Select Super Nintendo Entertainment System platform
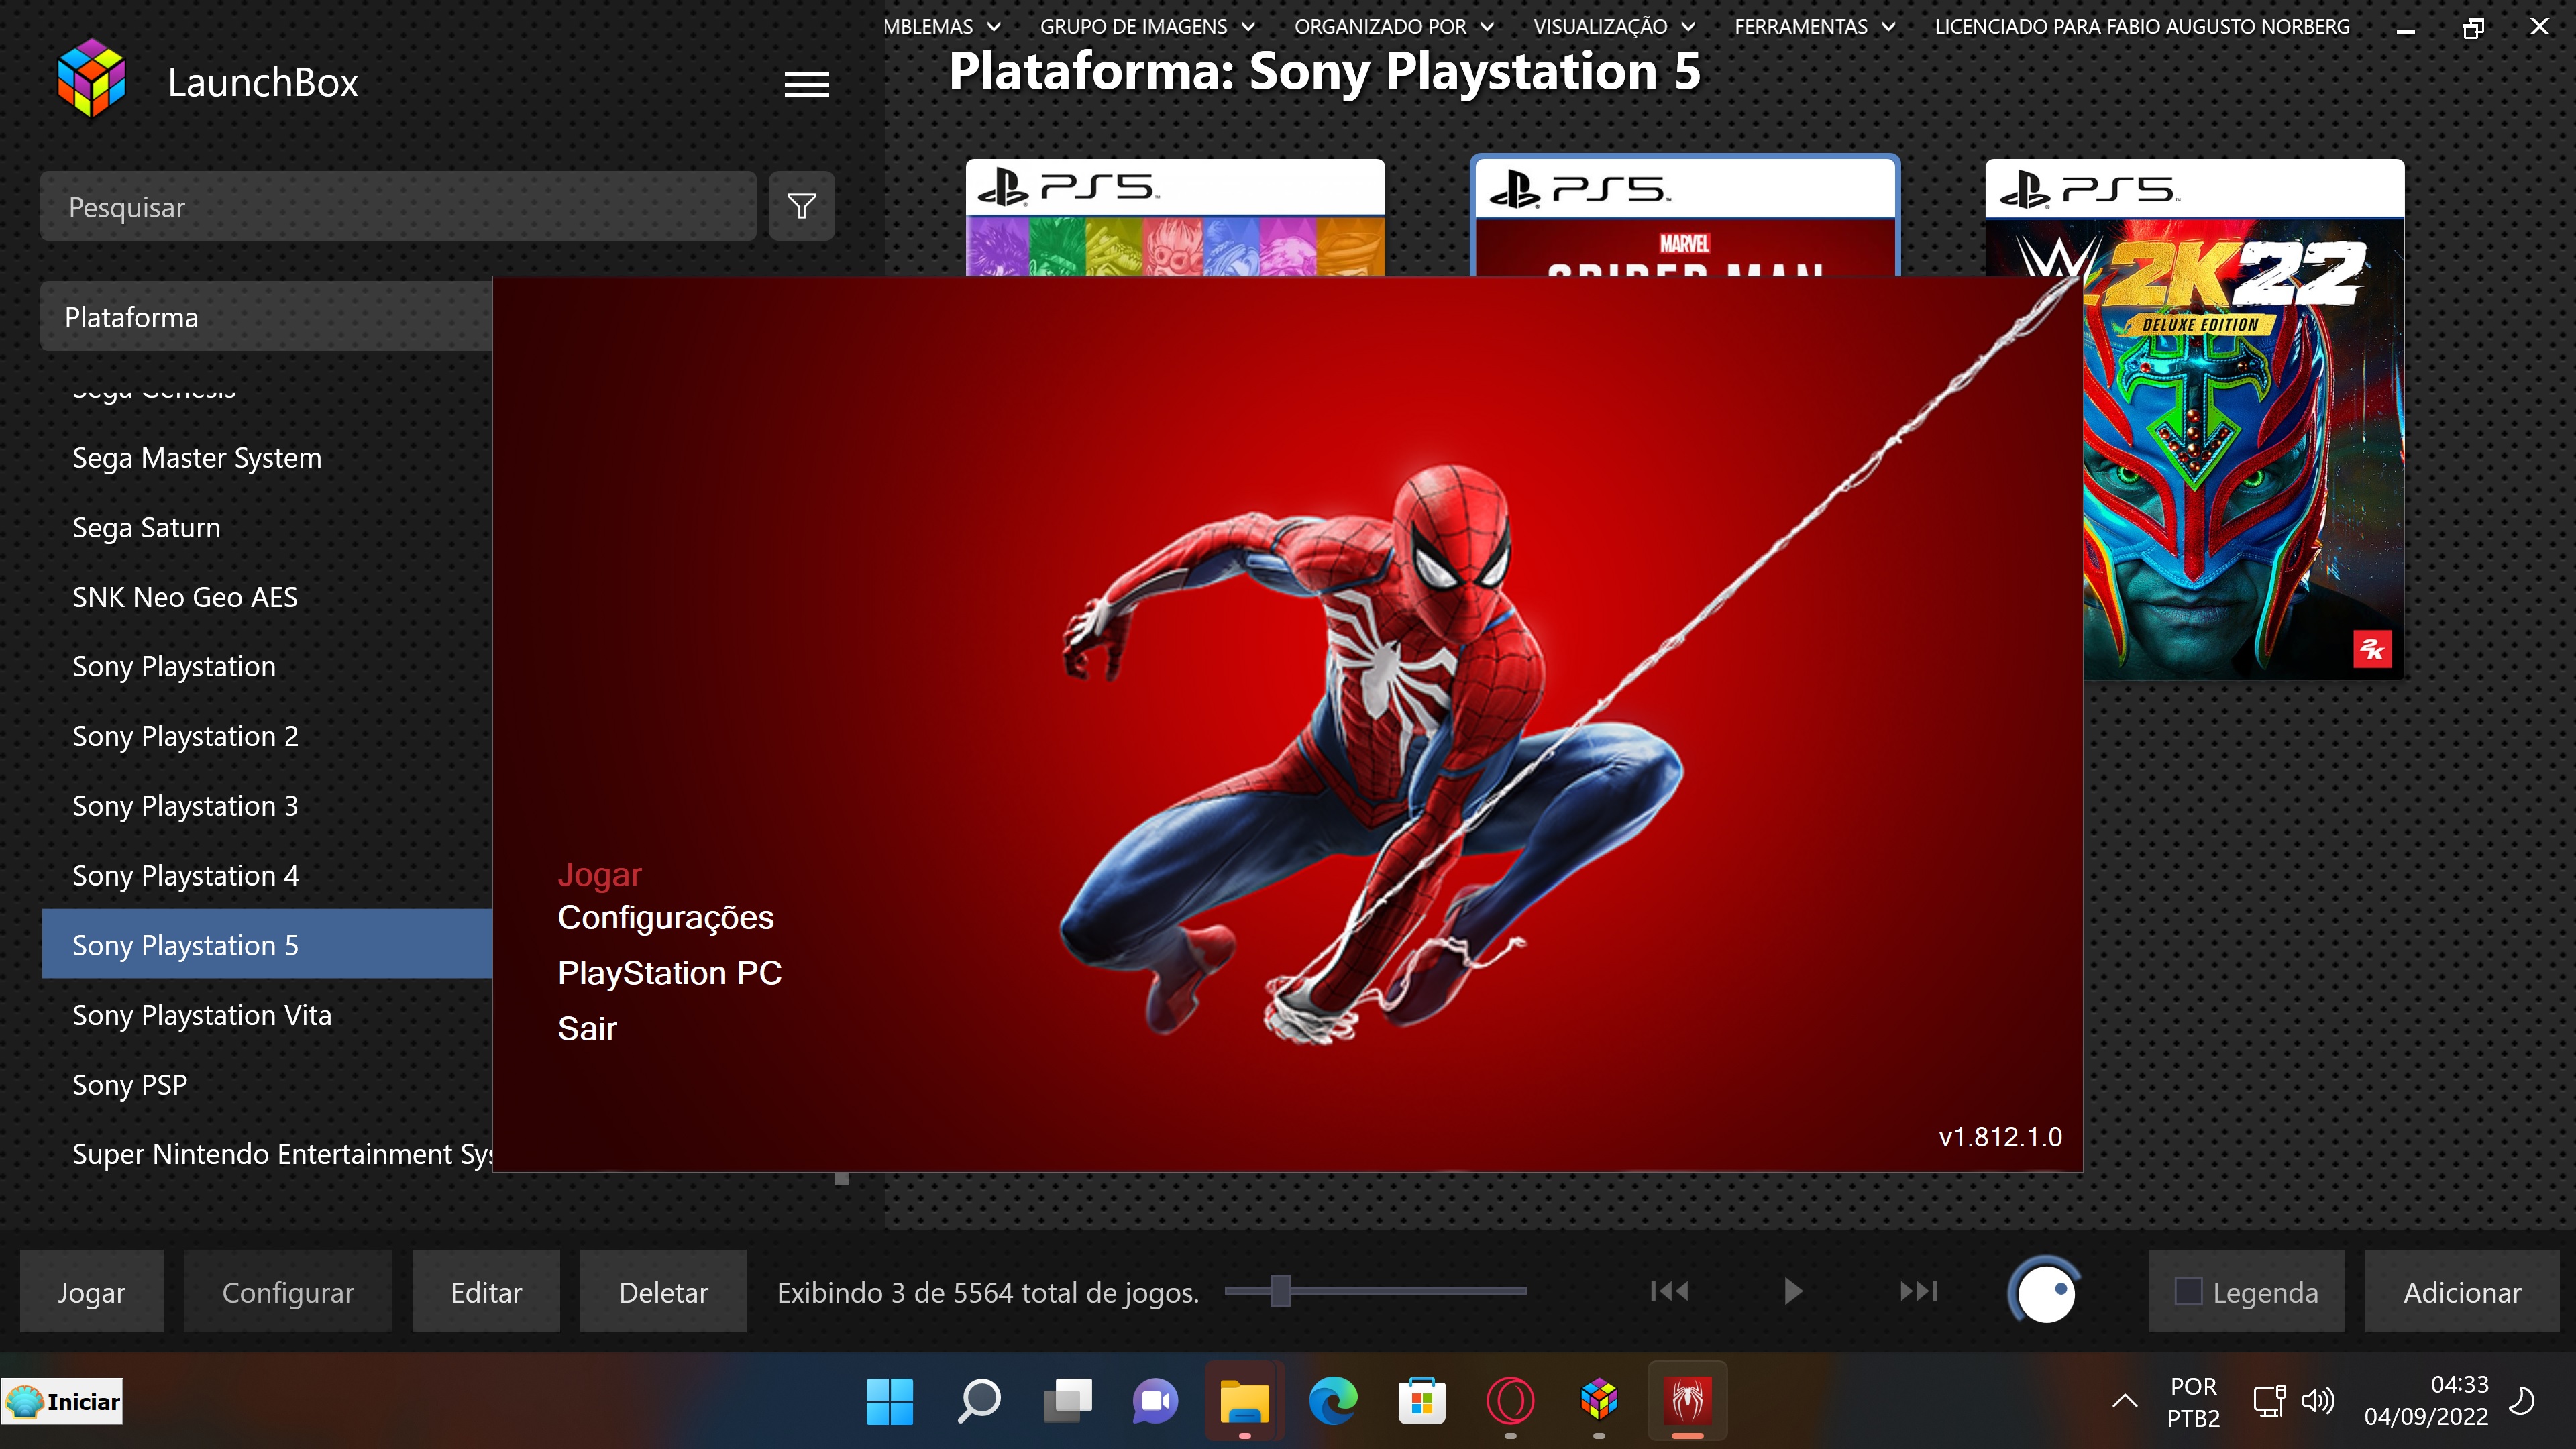Screen dimensions: 2576x1449 pyautogui.click(x=282, y=1154)
